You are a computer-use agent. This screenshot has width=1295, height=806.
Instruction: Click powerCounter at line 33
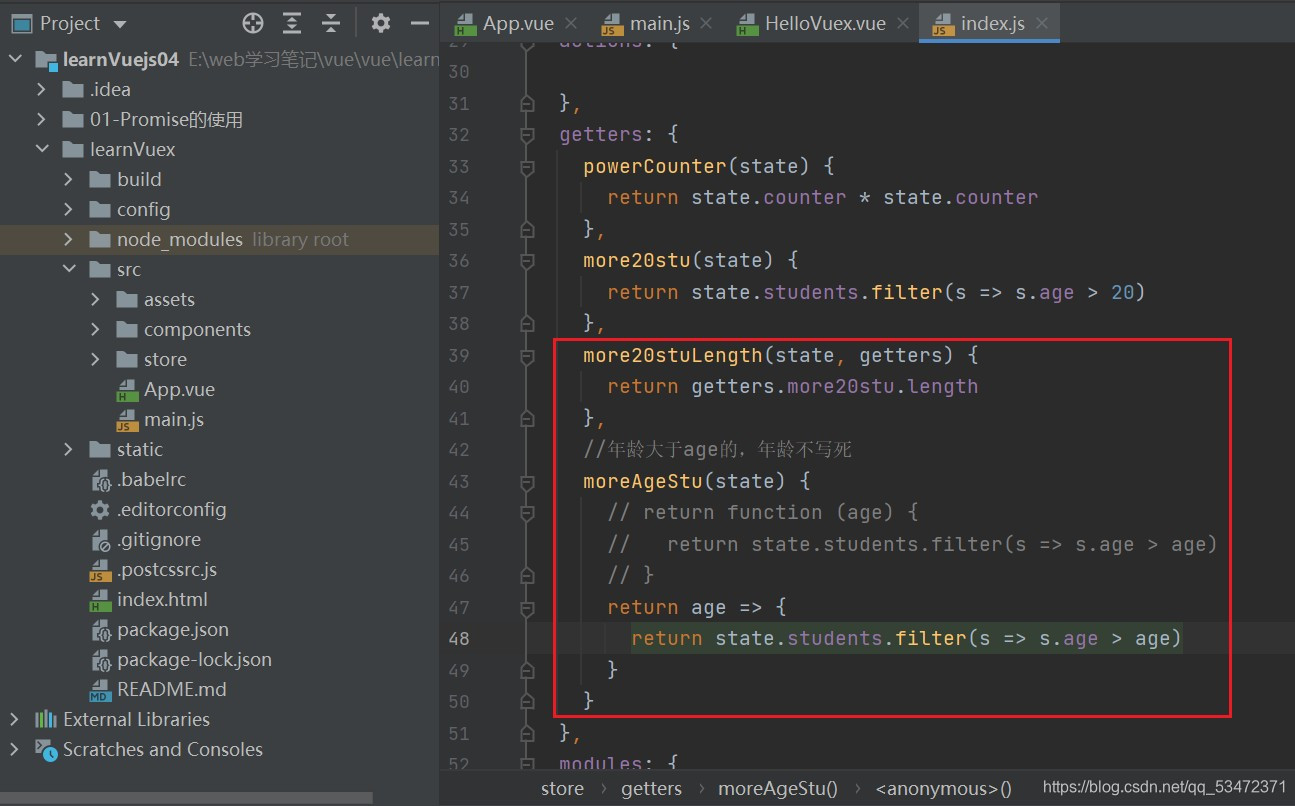[x=656, y=166]
